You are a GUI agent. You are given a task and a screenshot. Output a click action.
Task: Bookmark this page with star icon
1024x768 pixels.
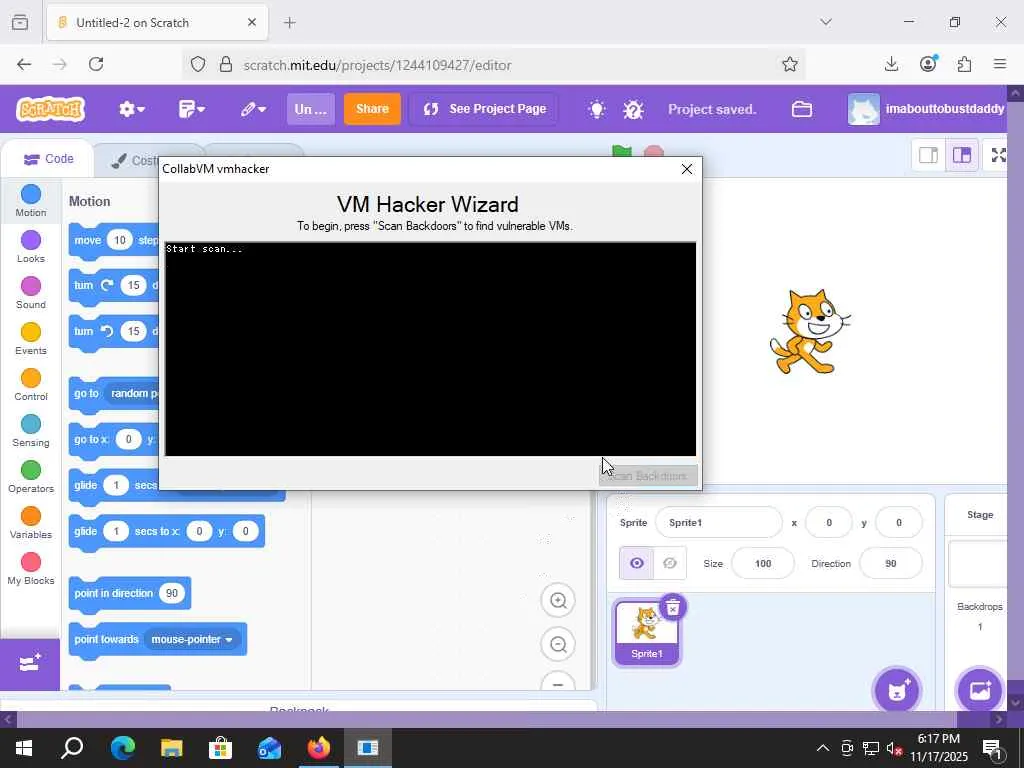click(790, 64)
